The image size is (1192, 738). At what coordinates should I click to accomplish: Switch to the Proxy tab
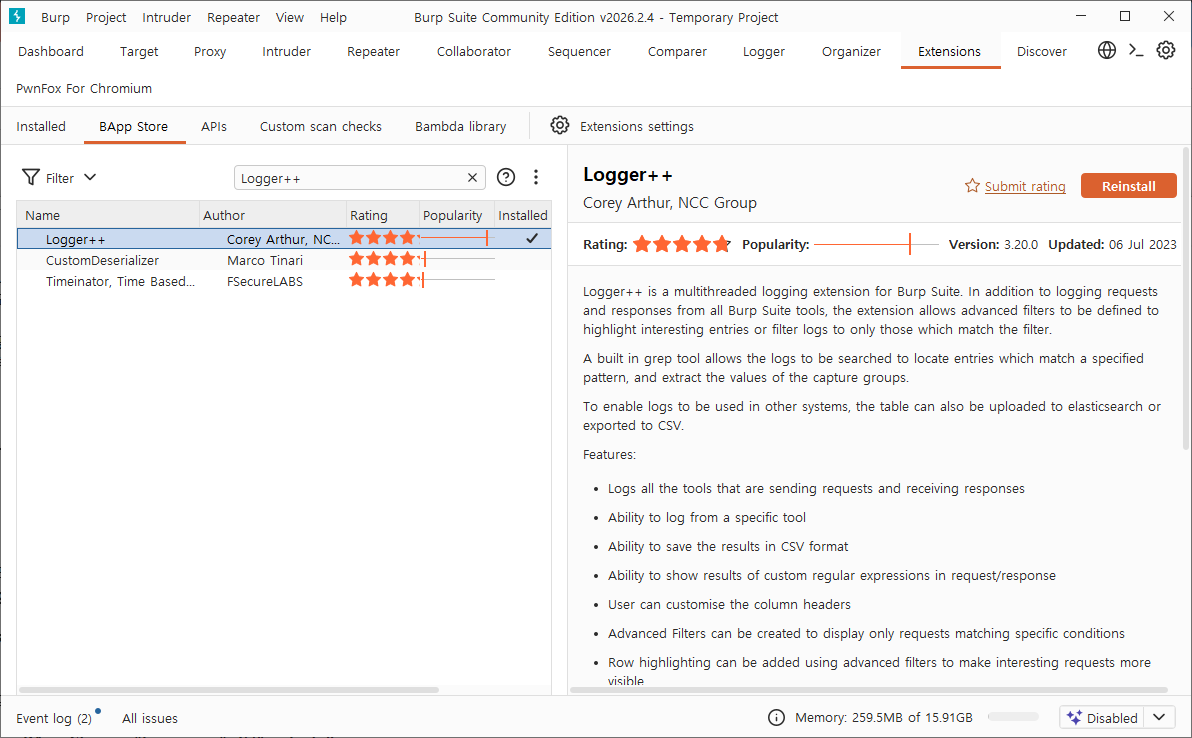tap(210, 51)
